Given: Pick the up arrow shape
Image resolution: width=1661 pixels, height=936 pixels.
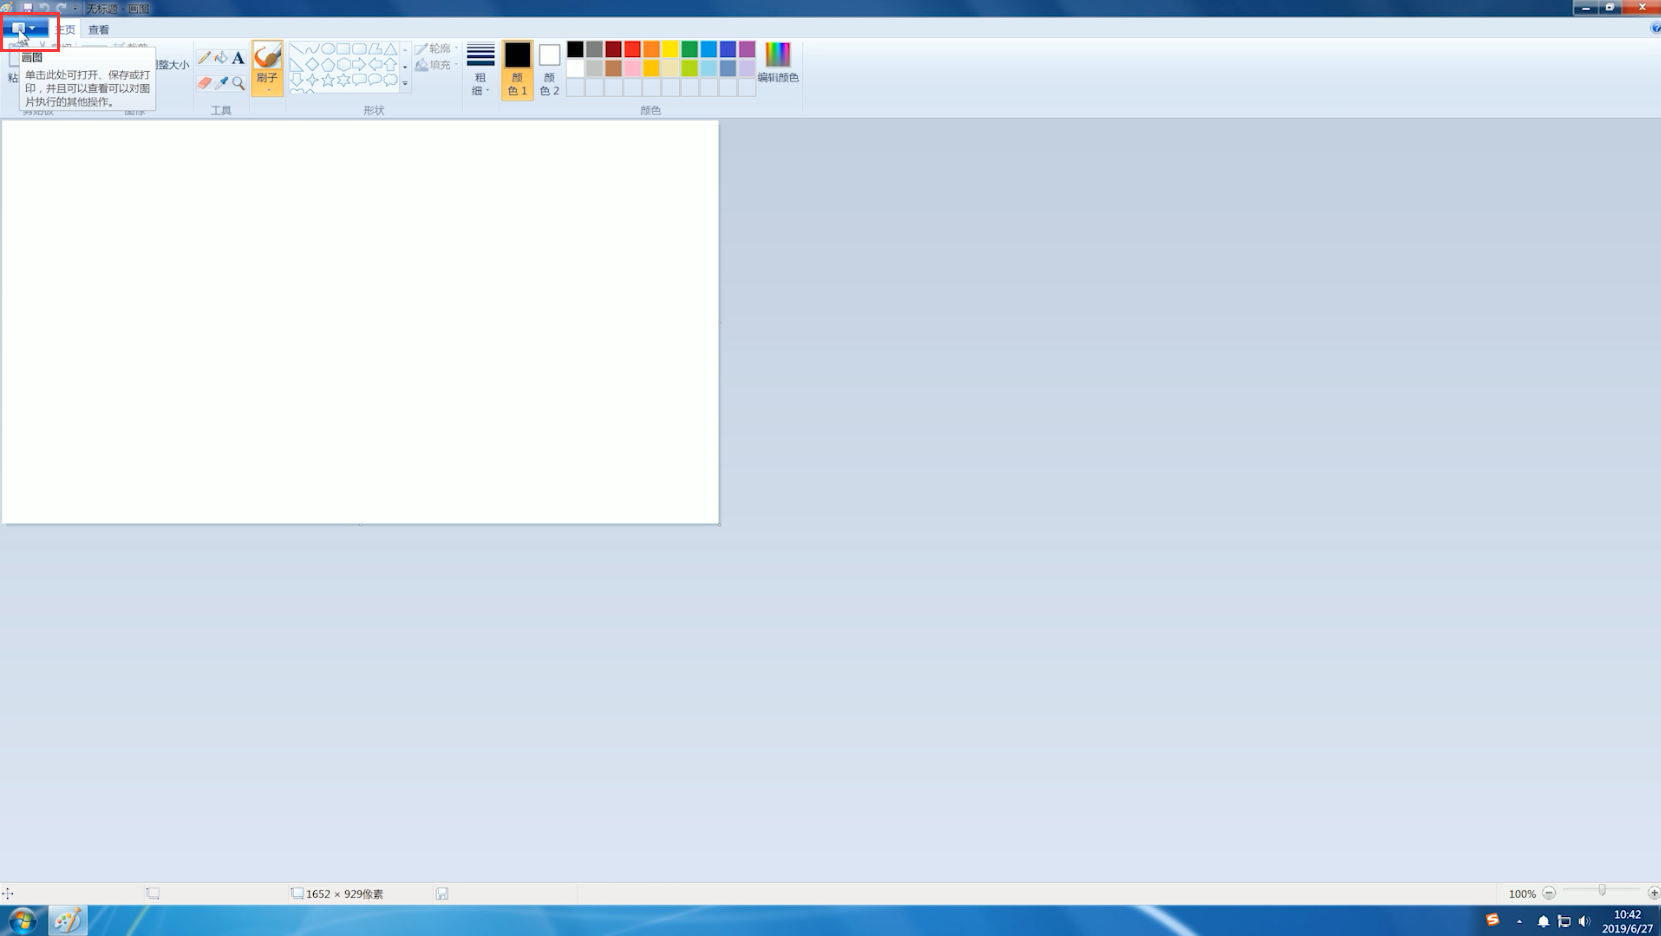Looking at the screenshot, I should [390, 65].
